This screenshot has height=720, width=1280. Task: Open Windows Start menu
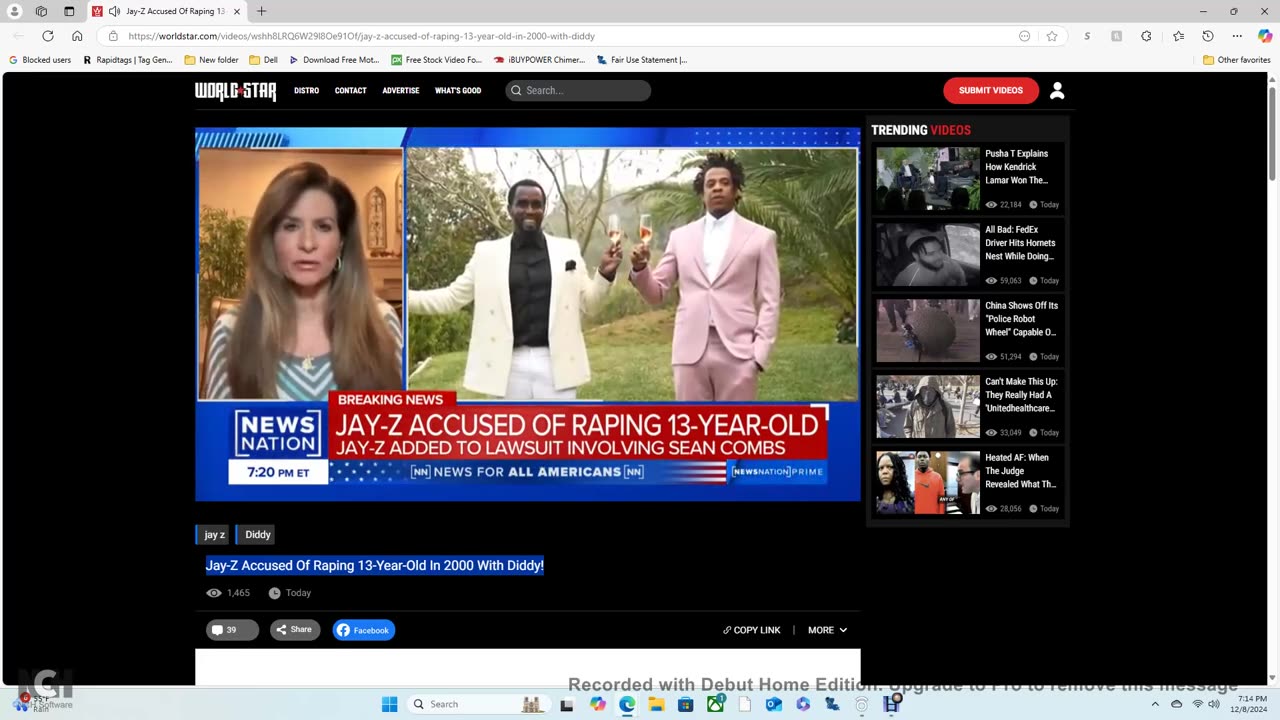tap(389, 704)
